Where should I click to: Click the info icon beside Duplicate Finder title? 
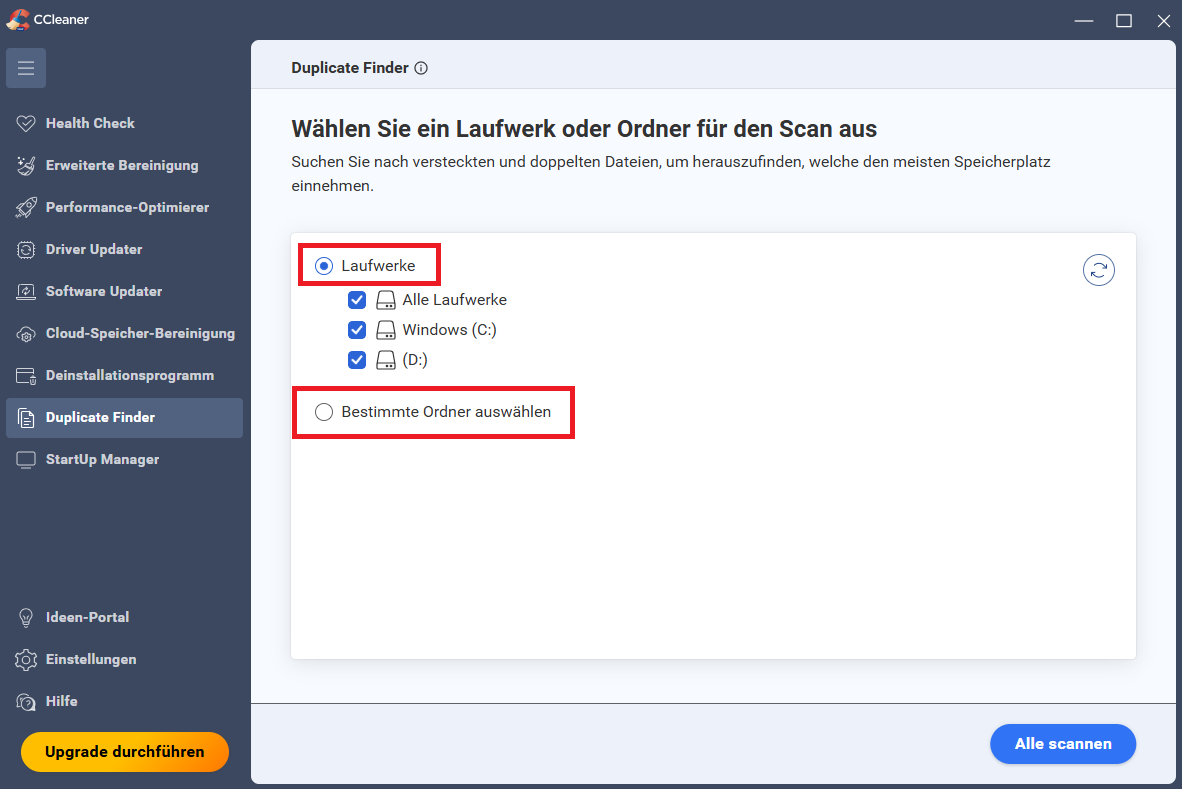tap(421, 68)
